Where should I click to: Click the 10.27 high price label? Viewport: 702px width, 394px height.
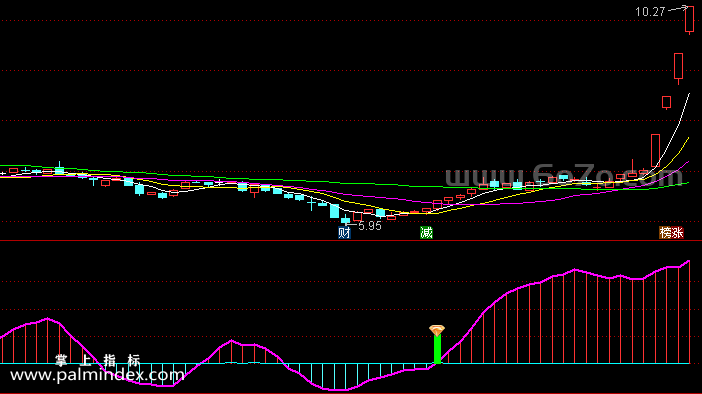click(x=650, y=12)
